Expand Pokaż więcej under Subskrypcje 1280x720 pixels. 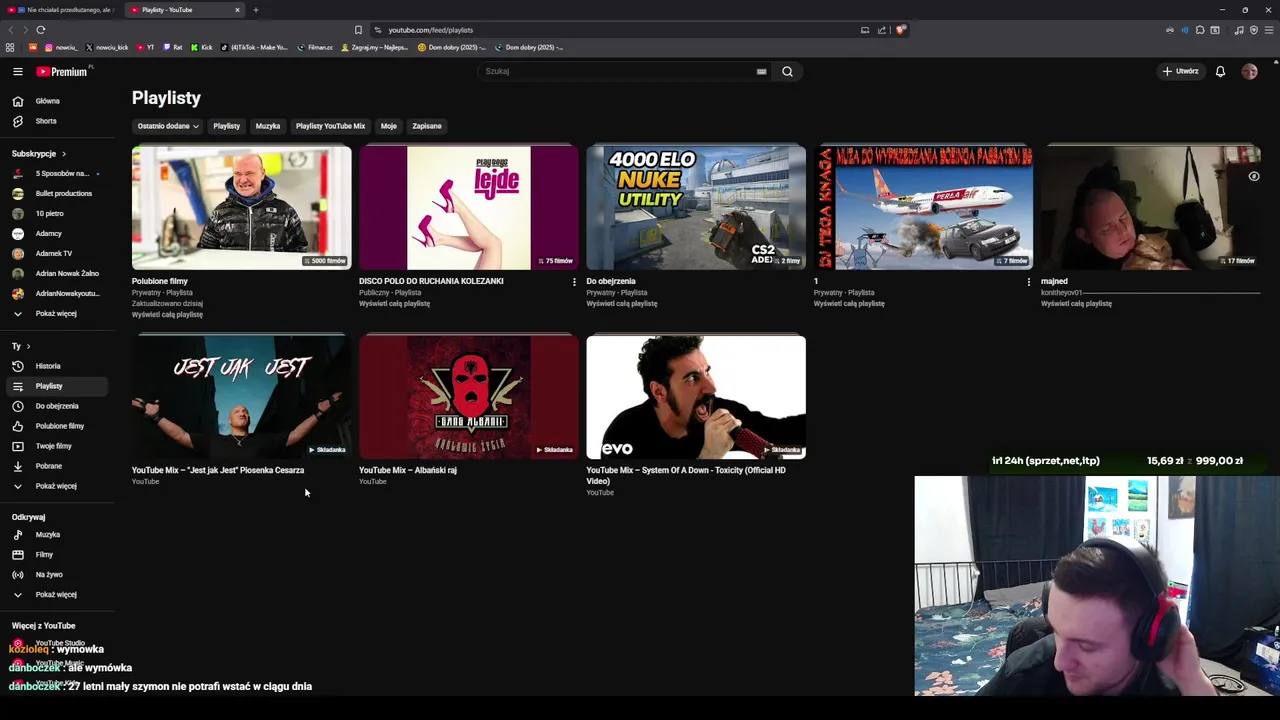(56, 314)
